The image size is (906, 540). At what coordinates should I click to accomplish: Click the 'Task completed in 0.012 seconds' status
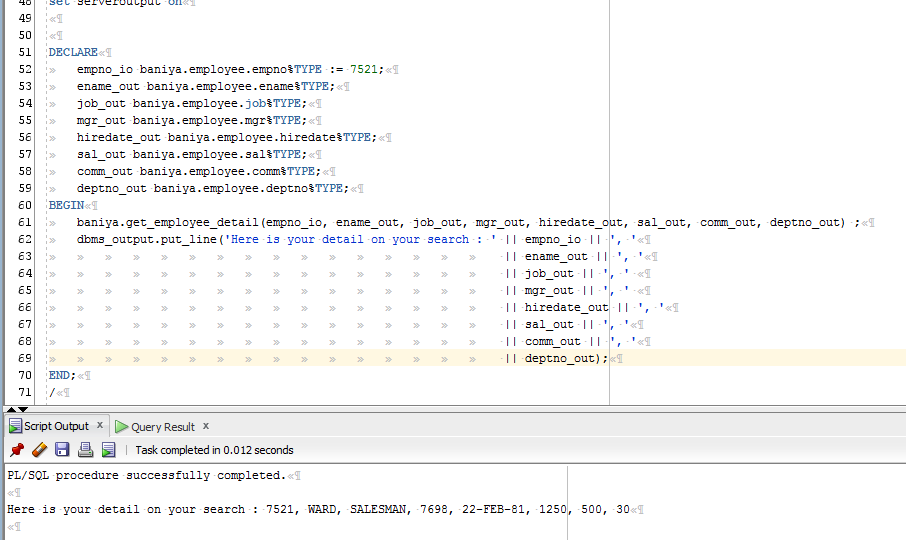(214, 450)
